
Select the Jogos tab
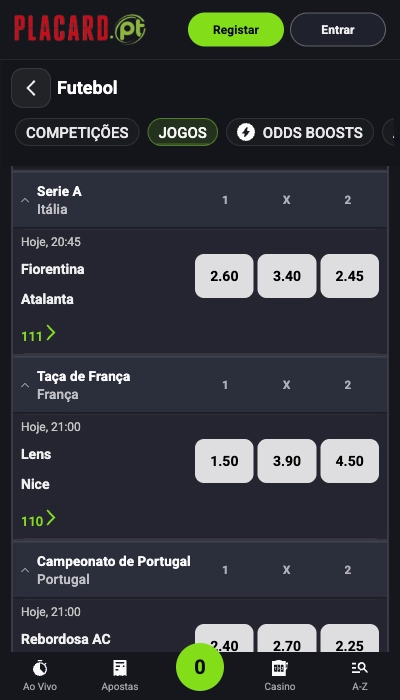[x=183, y=132]
